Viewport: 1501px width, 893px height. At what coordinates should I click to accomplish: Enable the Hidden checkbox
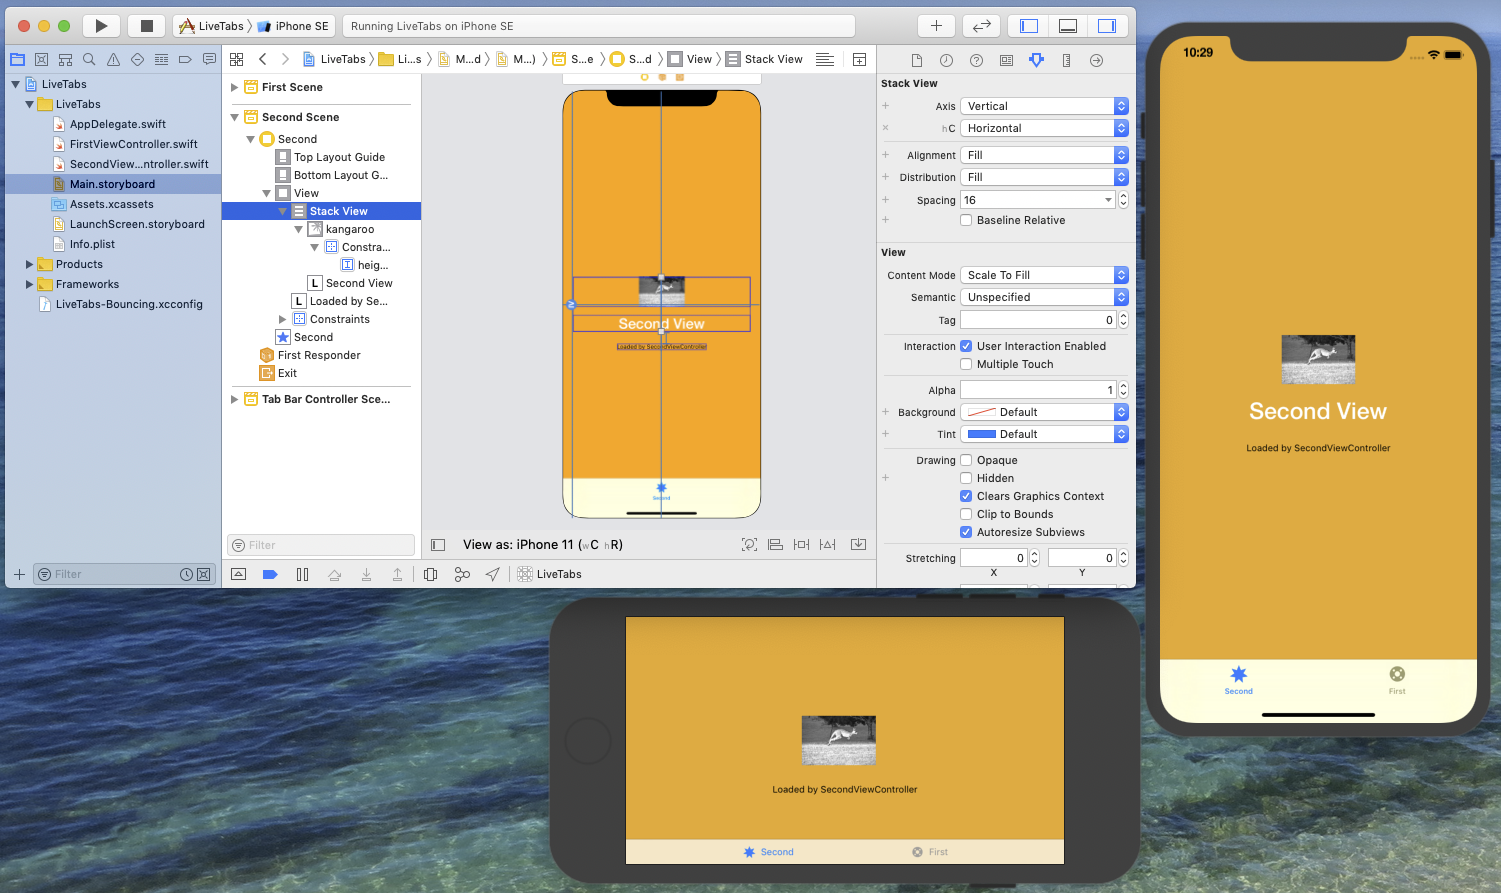point(966,478)
